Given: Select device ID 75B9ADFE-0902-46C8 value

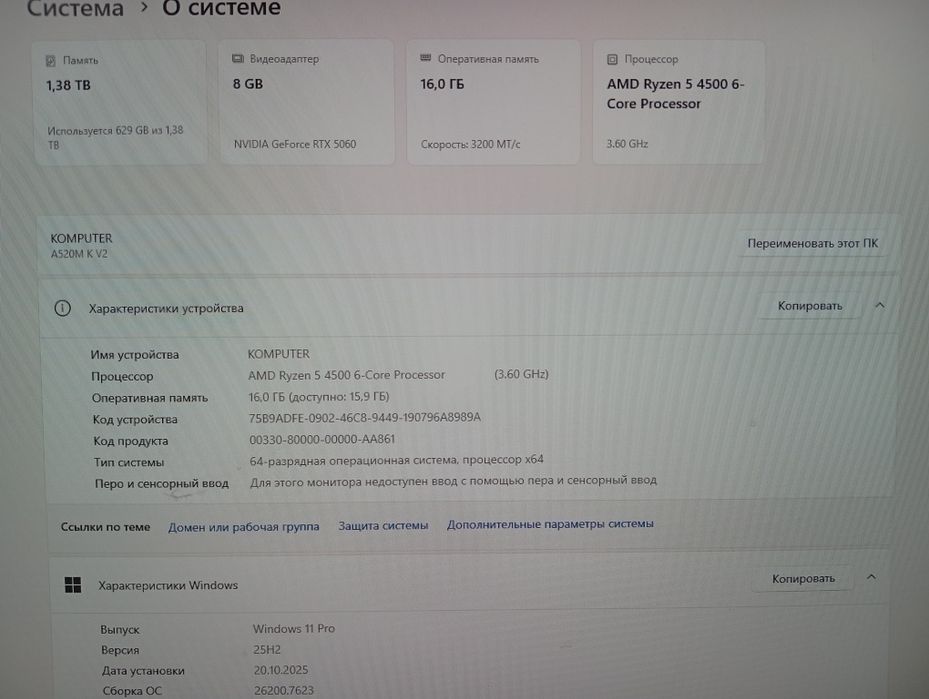Looking at the screenshot, I should [364, 418].
